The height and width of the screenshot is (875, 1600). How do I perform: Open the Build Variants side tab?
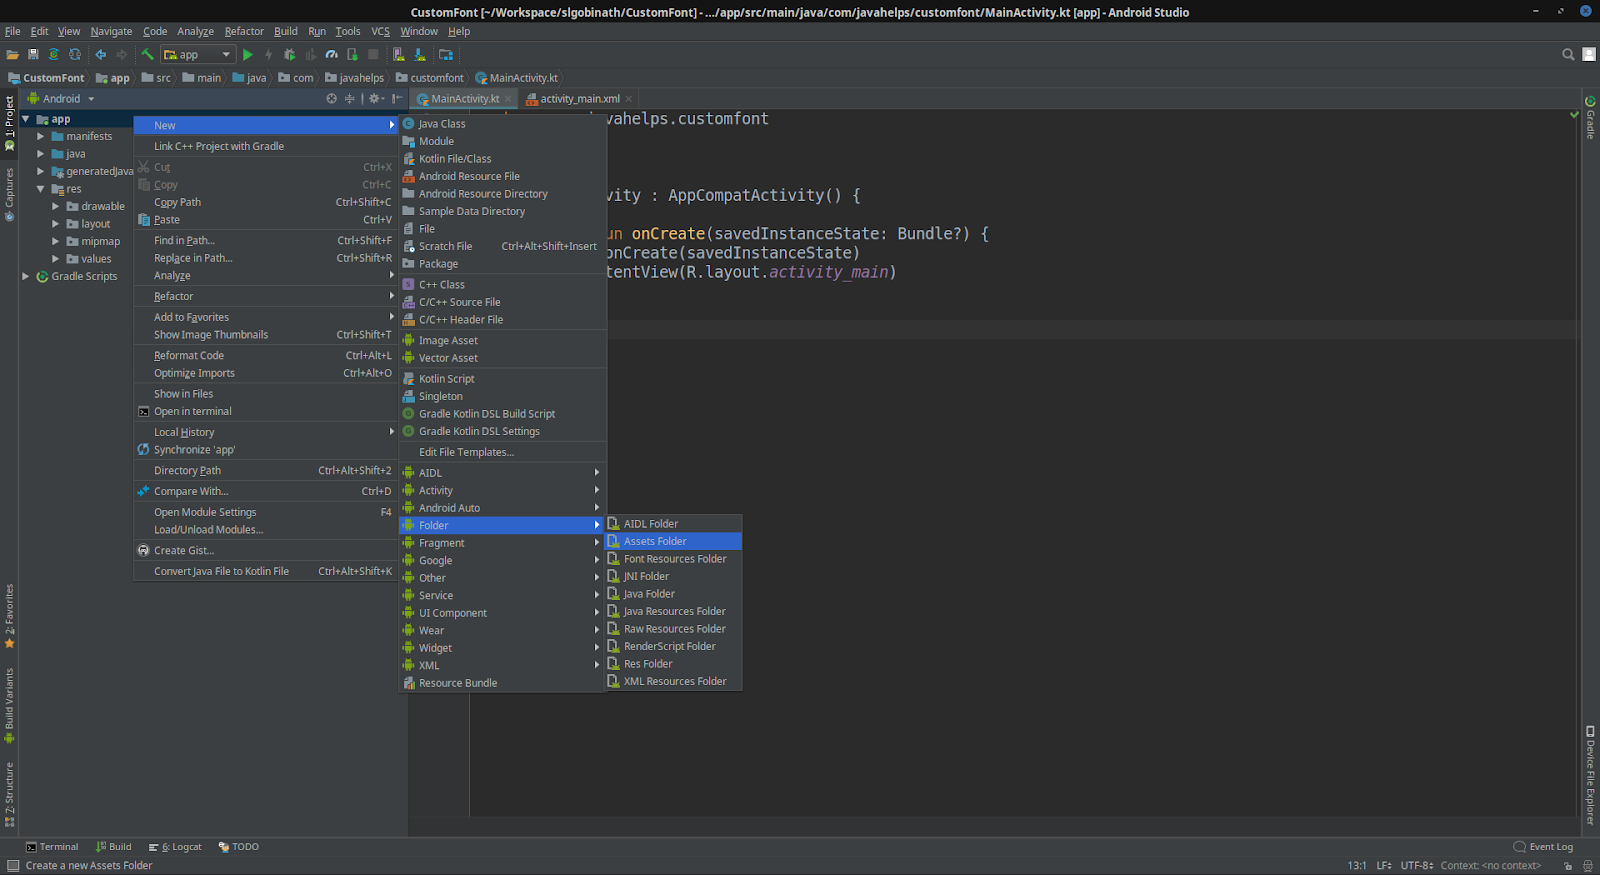click(x=9, y=706)
